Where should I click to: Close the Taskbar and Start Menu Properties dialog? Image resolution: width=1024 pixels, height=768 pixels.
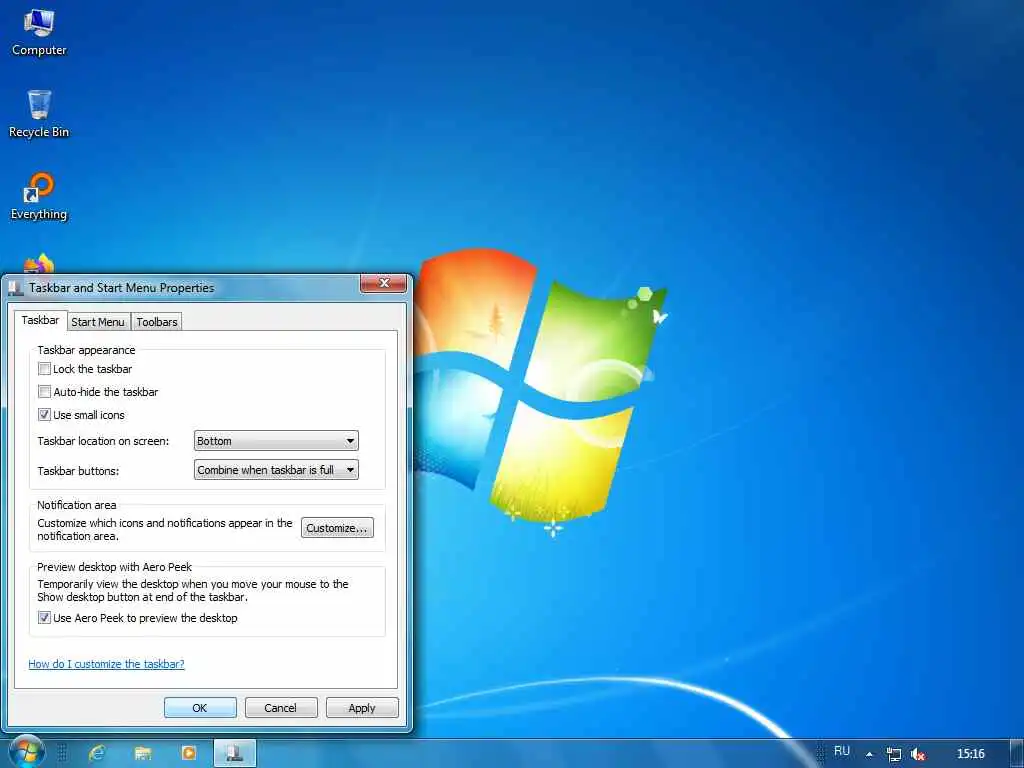click(x=383, y=283)
